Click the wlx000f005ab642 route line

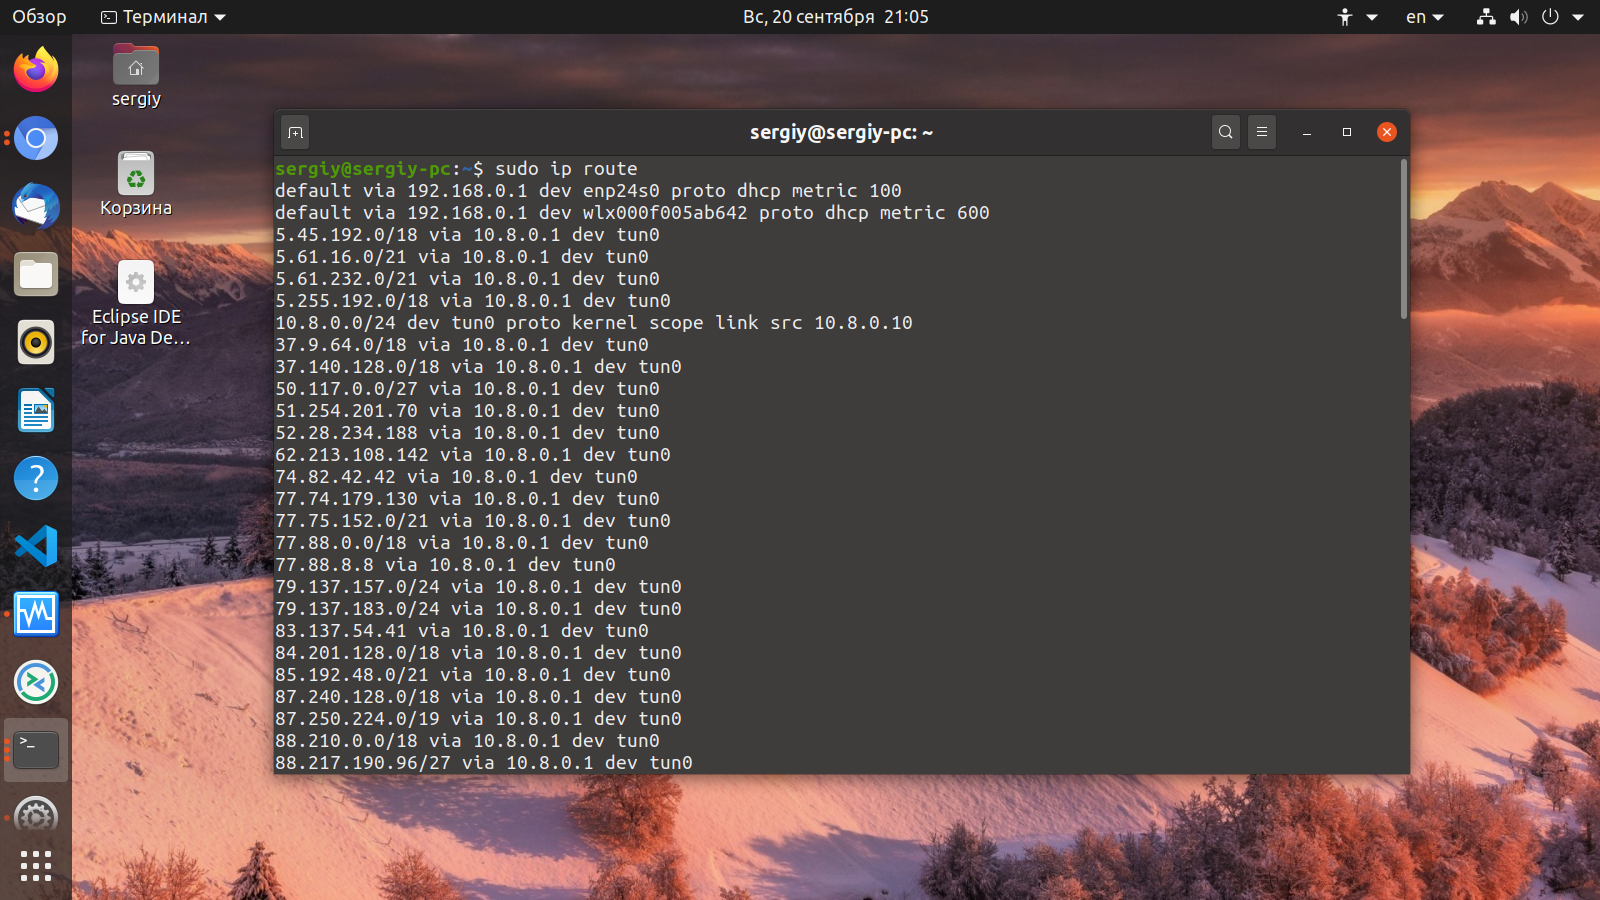pos(632,213)
